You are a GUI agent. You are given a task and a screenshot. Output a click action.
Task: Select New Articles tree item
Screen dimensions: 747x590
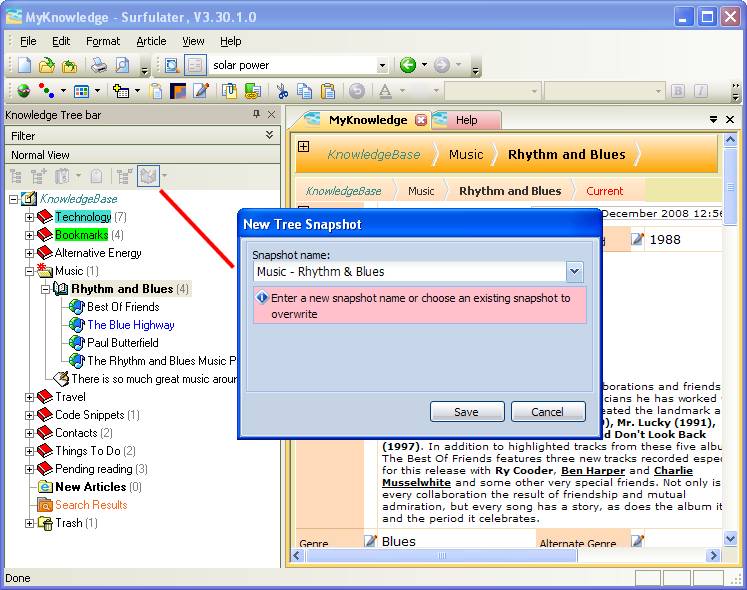[x=91, y=487]
